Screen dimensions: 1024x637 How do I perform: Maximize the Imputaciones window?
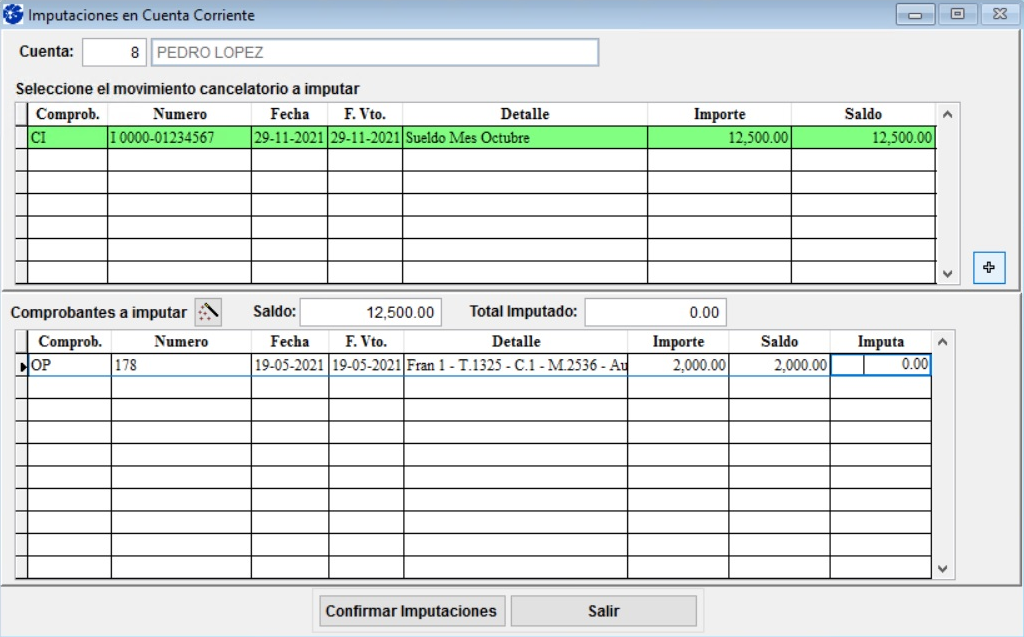pos(957,14)
